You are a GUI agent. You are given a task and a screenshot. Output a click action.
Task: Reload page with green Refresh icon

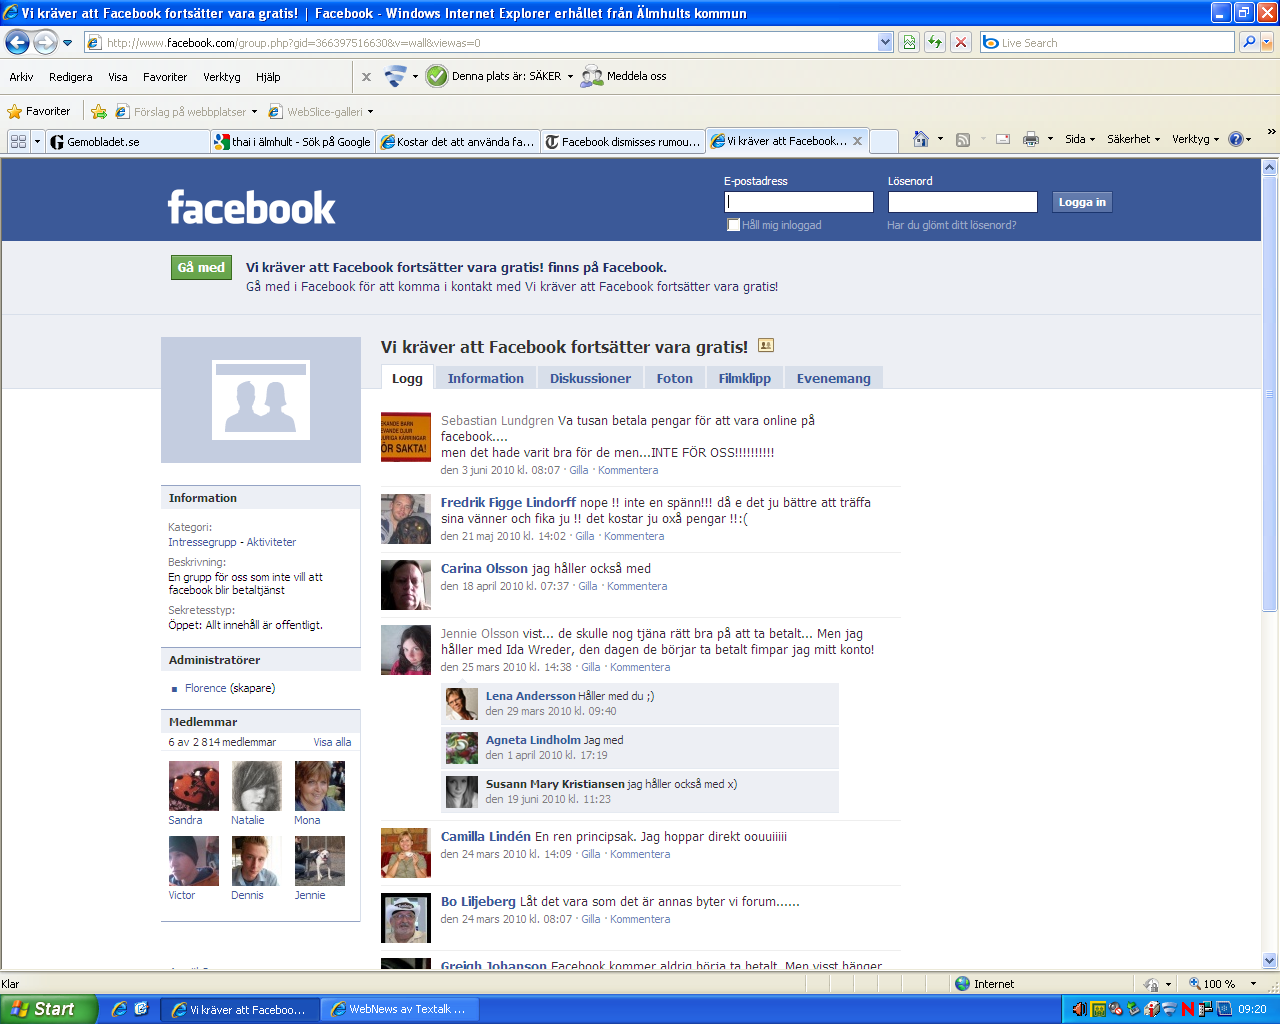[x=935, y=42]
